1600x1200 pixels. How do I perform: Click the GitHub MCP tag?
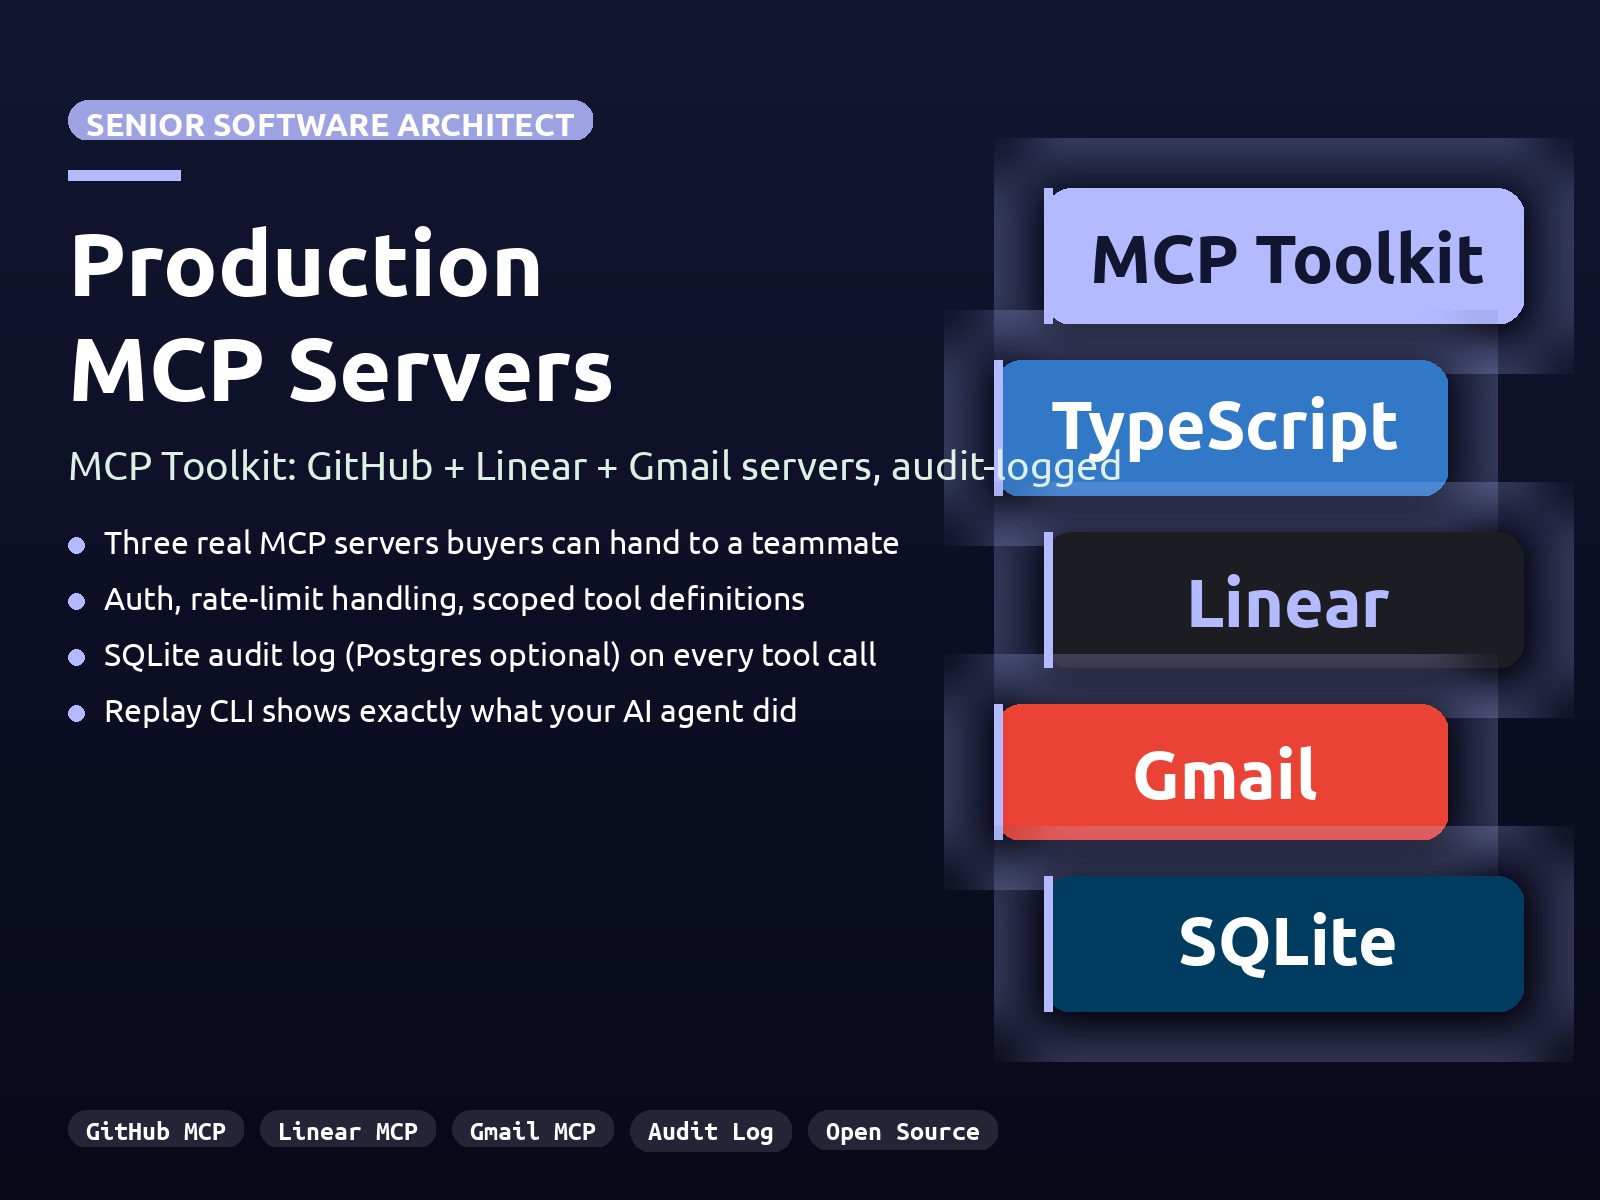156,1131
